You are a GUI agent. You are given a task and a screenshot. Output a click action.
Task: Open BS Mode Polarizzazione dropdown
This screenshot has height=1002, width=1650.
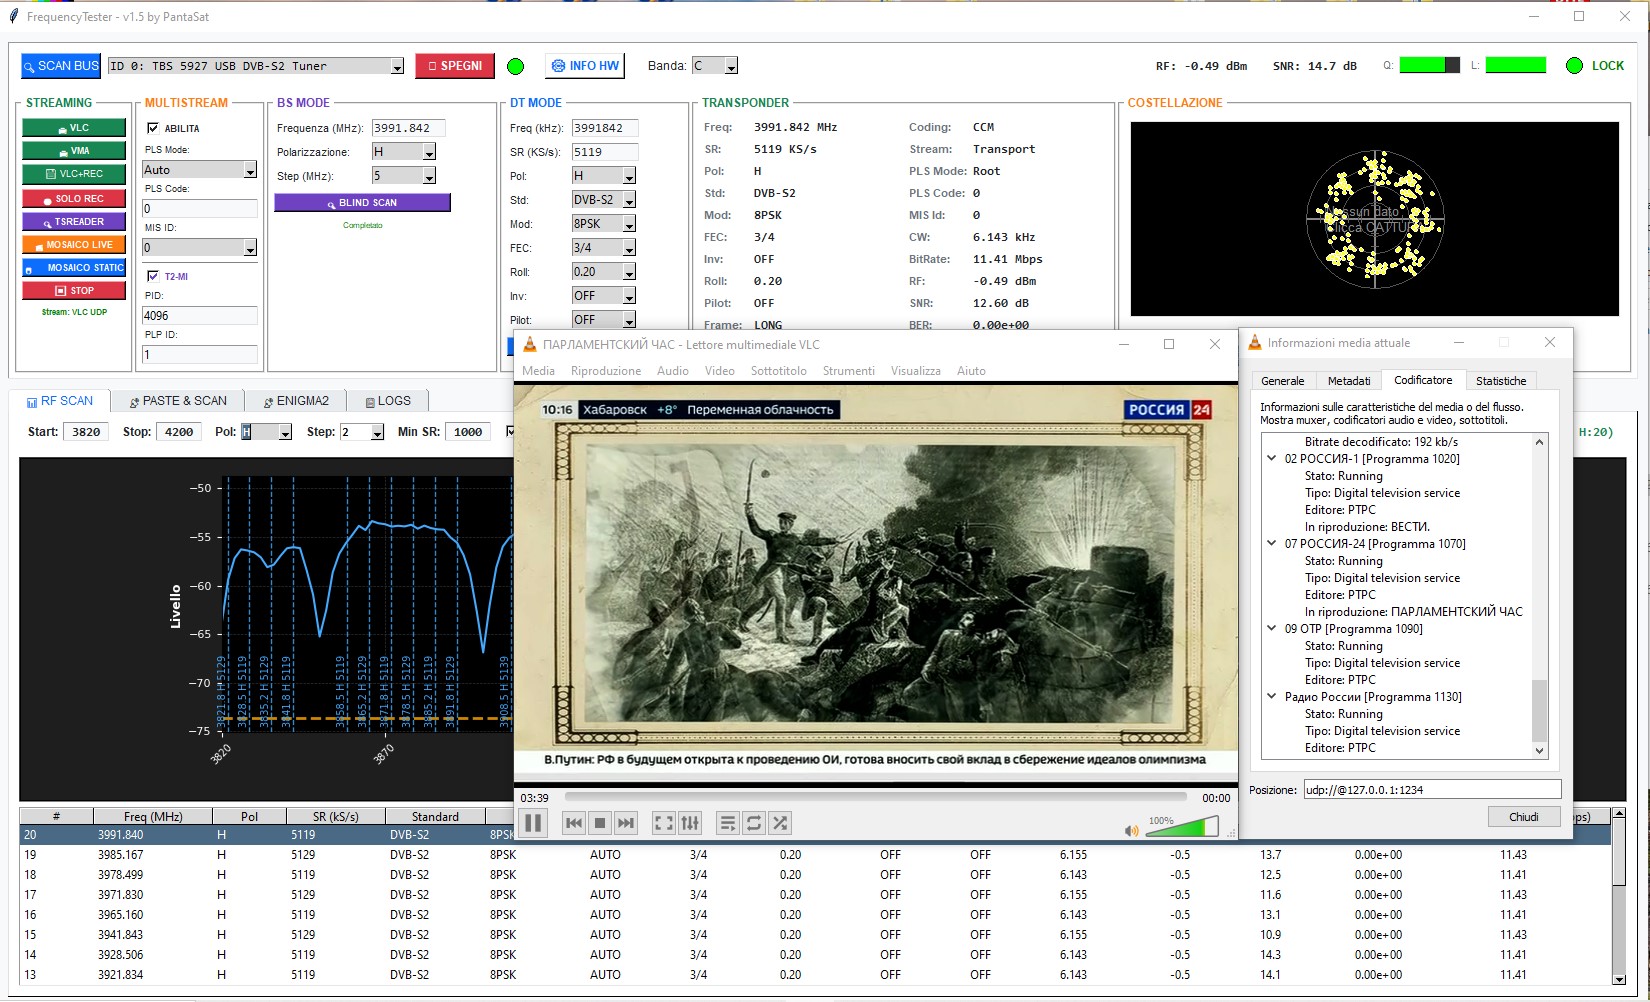pyautogui.click(x=429, y=152)
